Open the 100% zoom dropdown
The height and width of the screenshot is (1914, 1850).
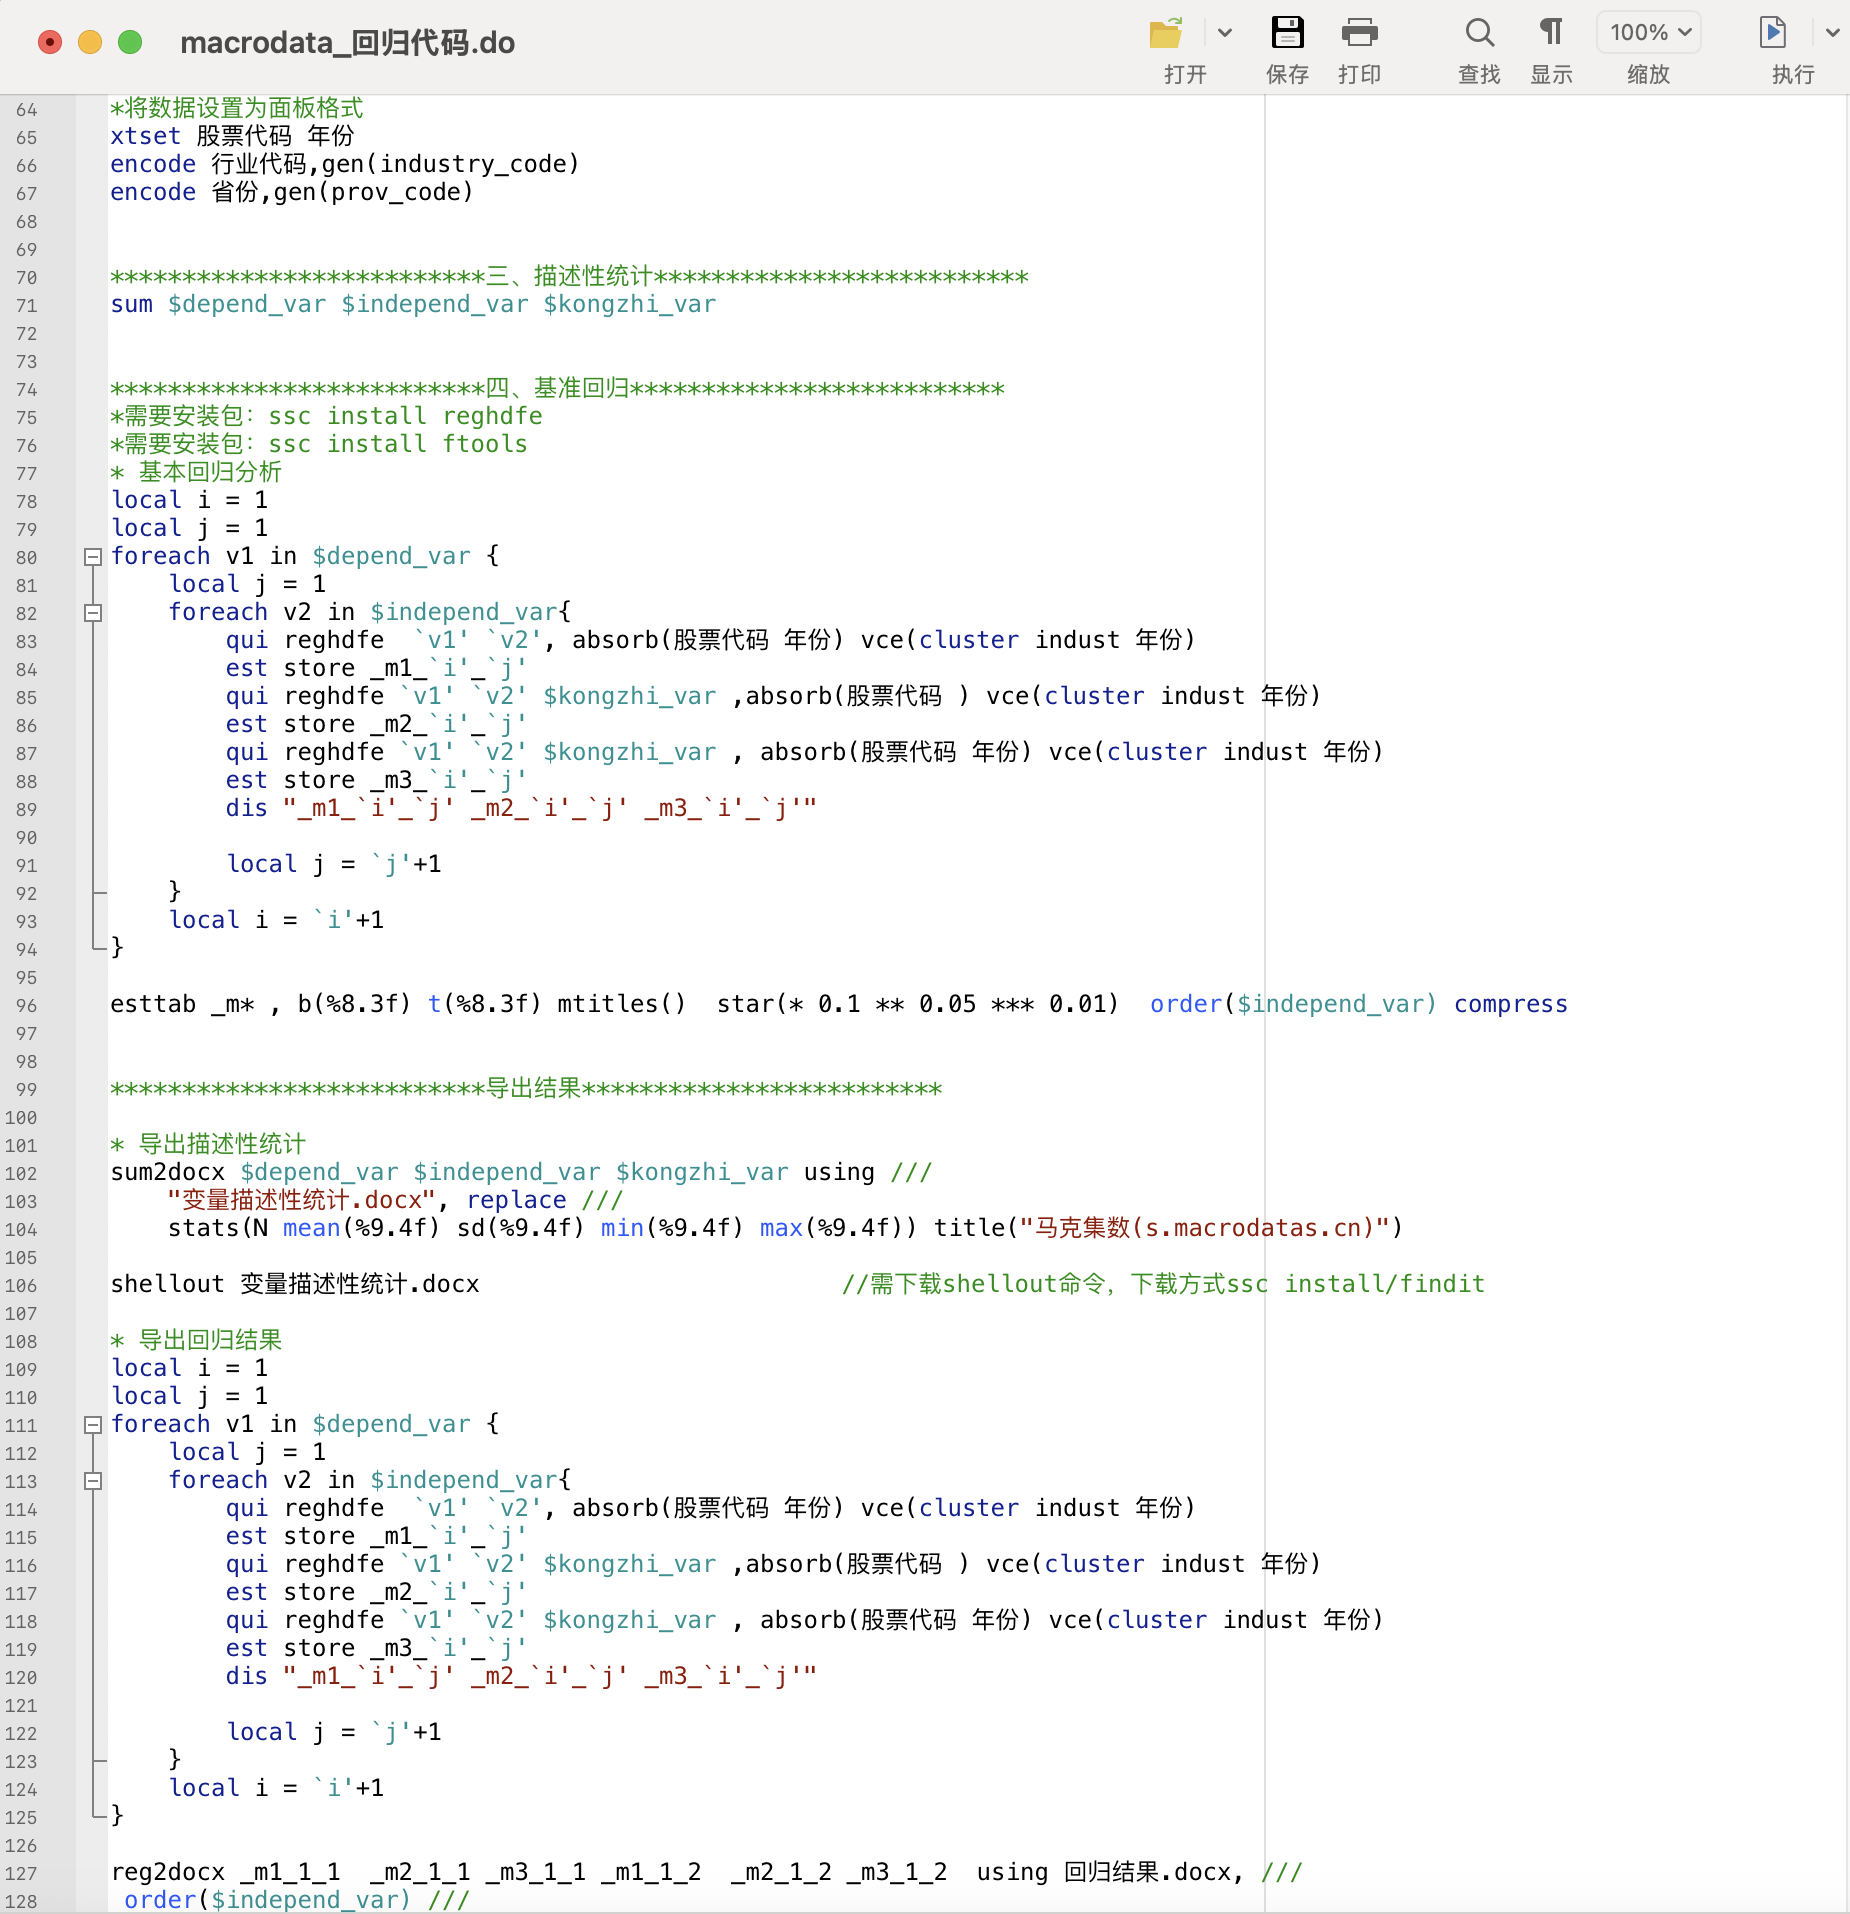[1649, 33]
